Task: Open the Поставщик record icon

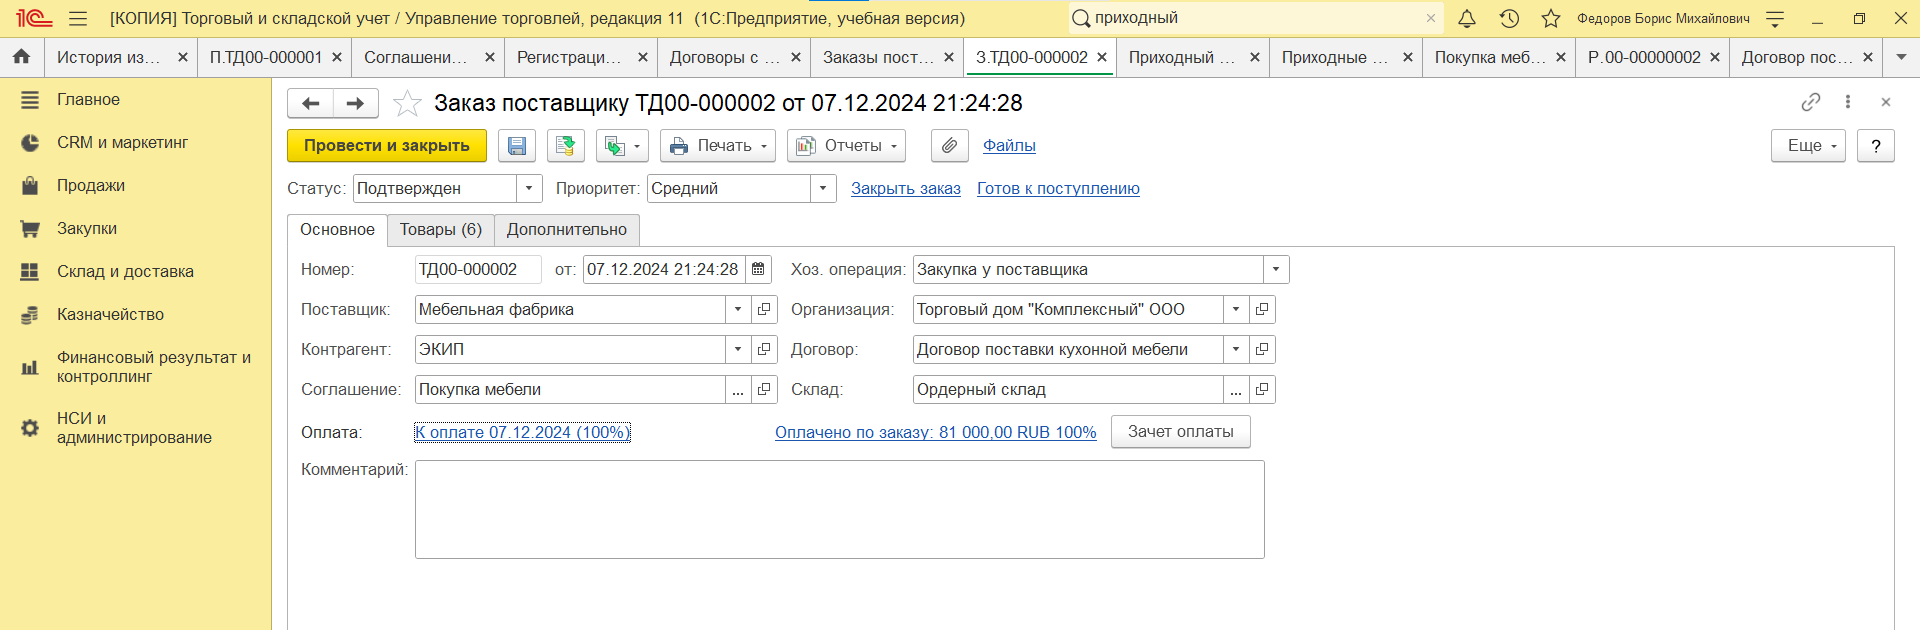Action: (x=764, y=309)
